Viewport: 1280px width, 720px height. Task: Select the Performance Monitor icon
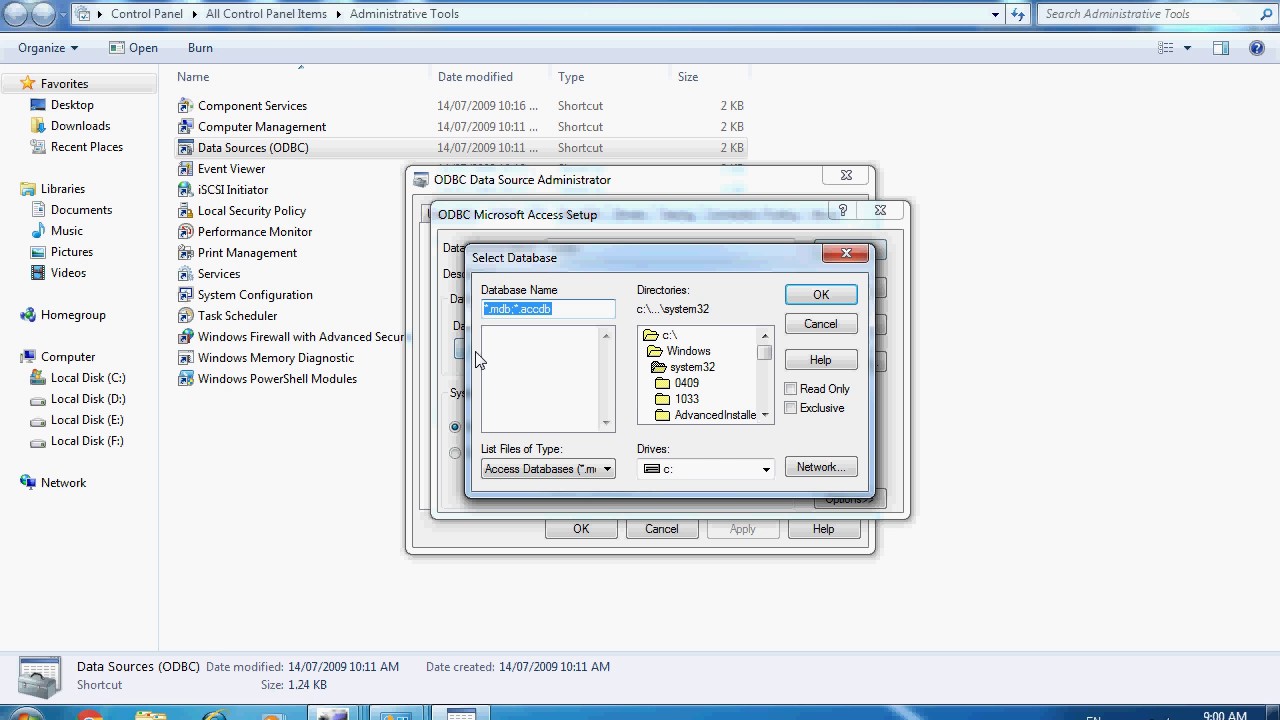coord(185,231)
